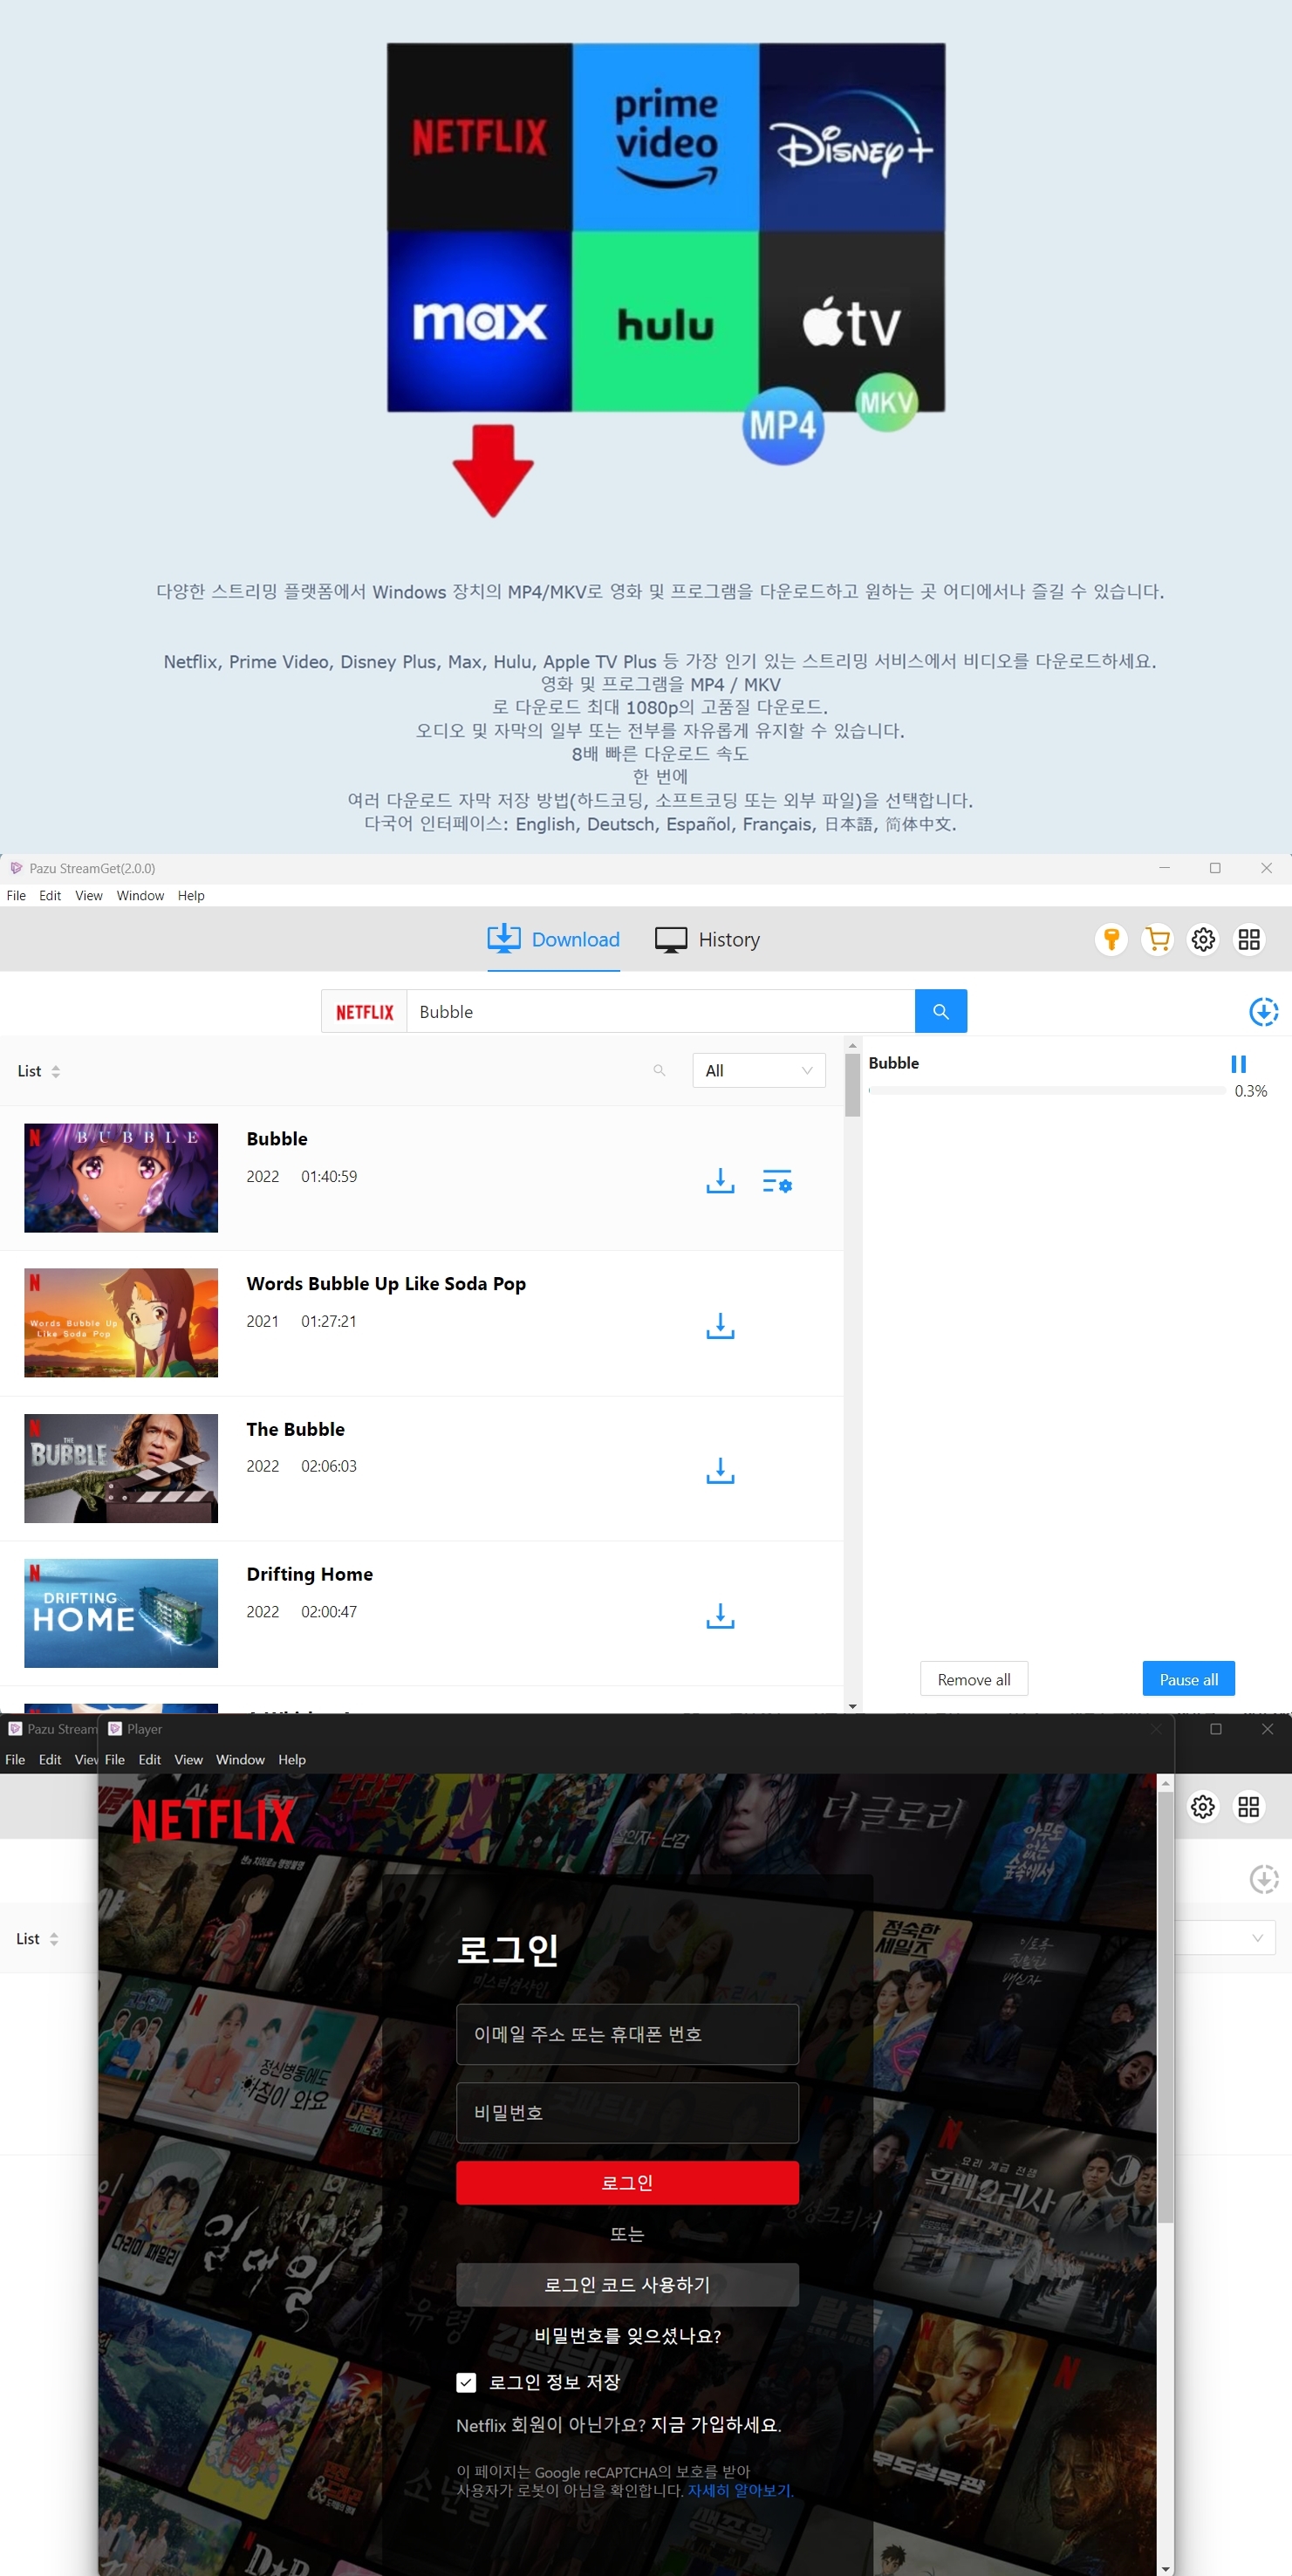Click 로그인 코드 사용하기 button
This screenshot has height=2576, width=1292.
point(627,2284)
